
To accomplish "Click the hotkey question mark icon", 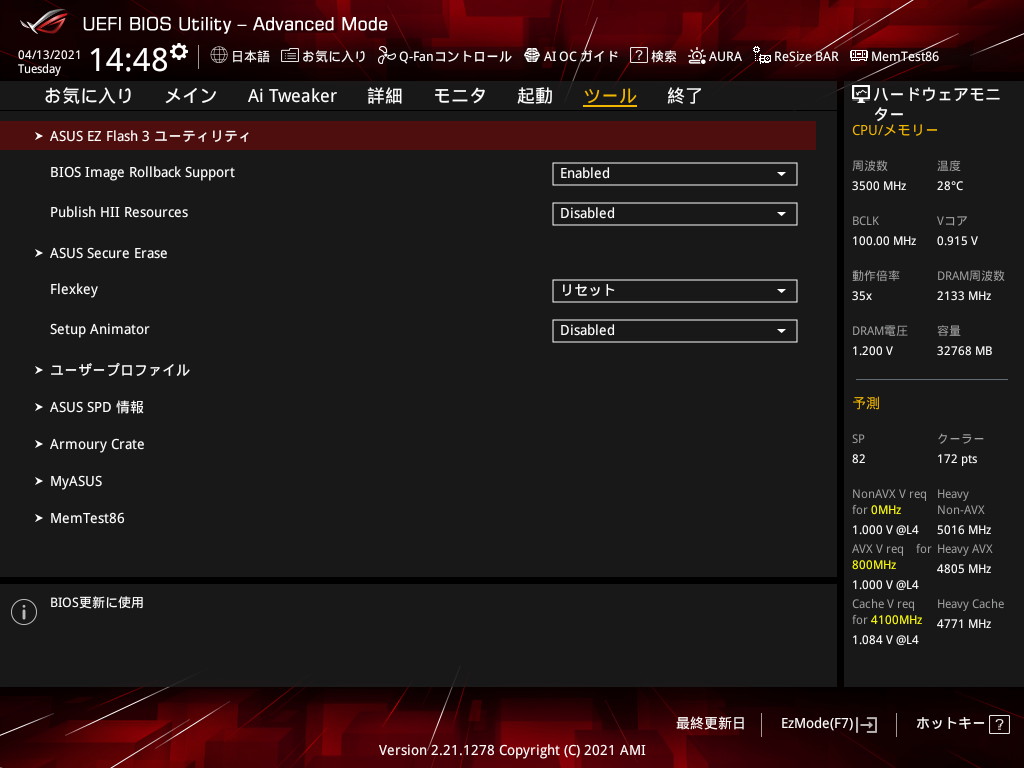I will 999,724.
